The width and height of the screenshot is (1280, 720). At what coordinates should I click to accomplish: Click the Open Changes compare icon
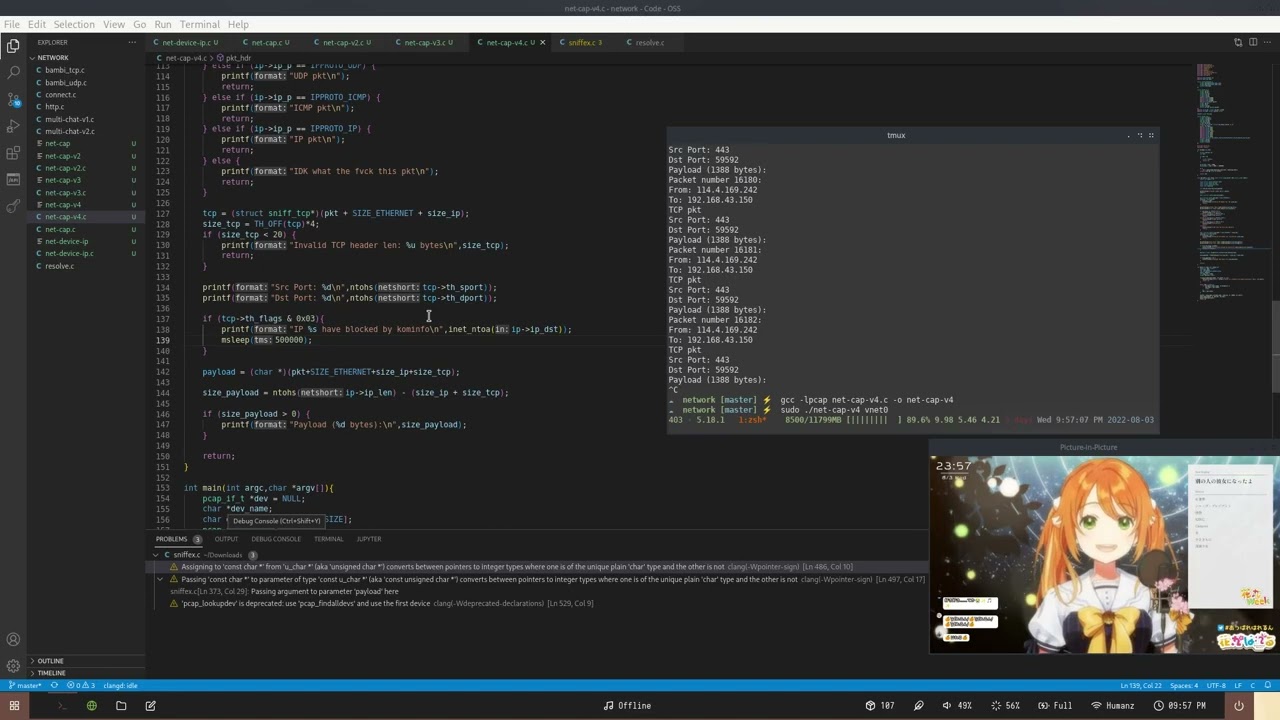[1238, 42]
